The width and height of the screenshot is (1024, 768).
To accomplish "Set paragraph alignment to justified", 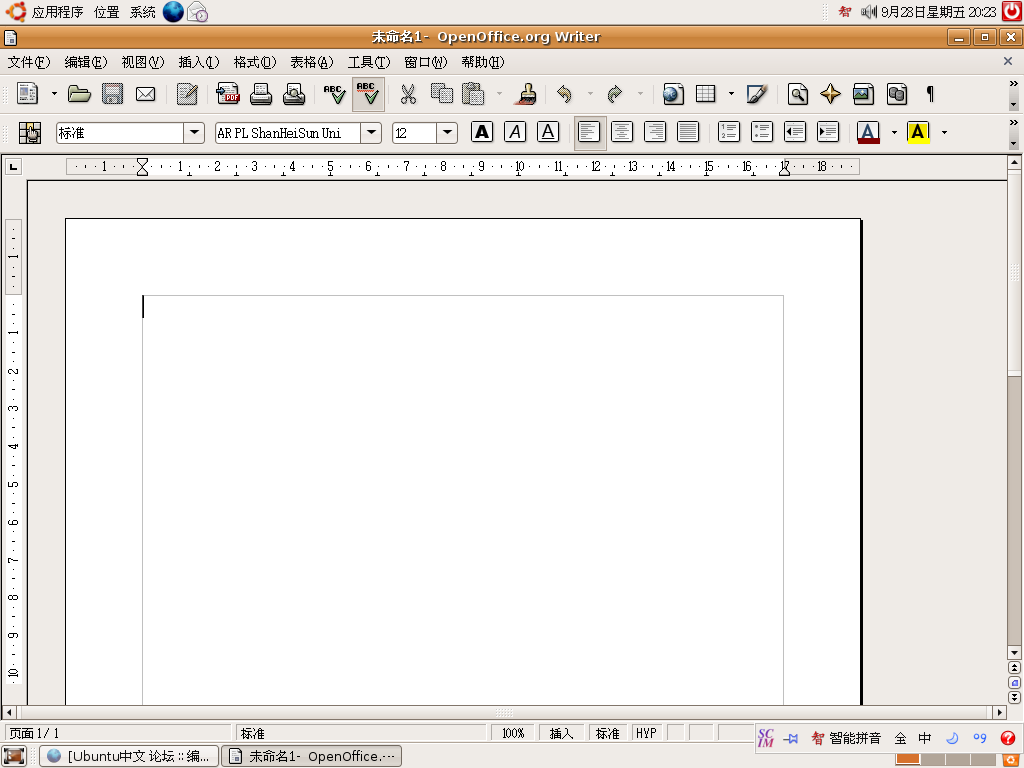I will (688, 132).
